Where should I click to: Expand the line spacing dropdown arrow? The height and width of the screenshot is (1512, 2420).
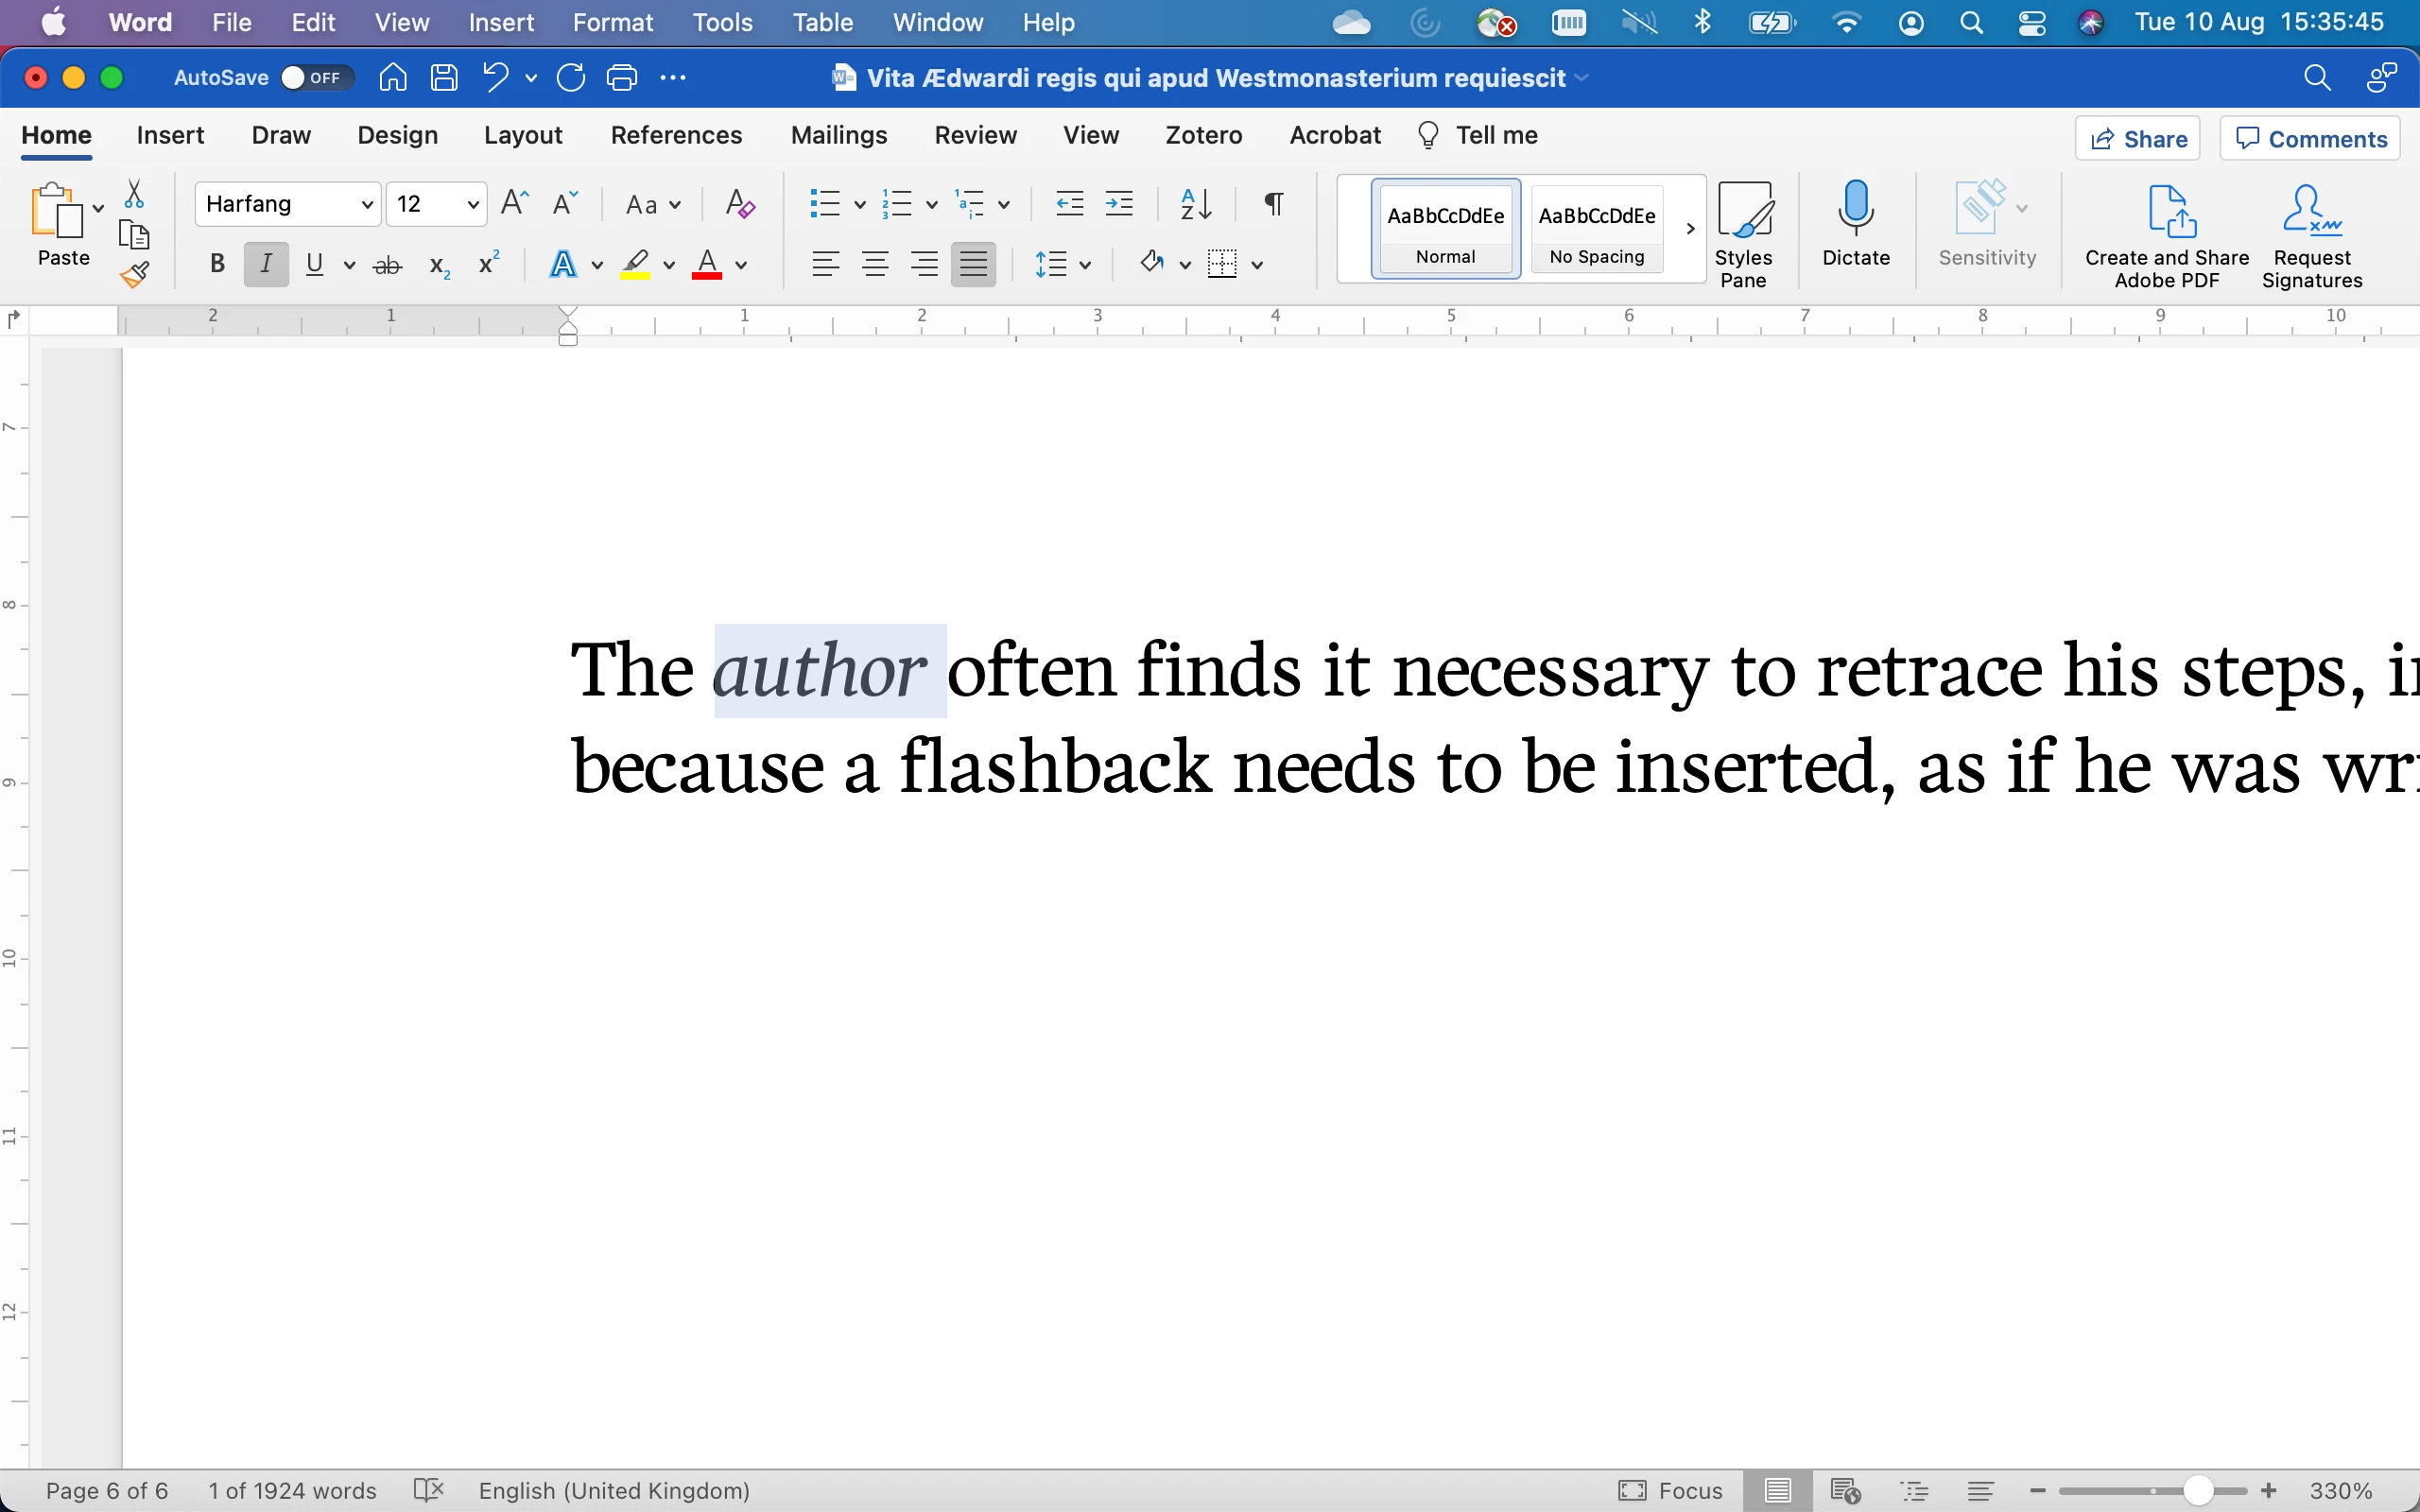coord(1086,265)
